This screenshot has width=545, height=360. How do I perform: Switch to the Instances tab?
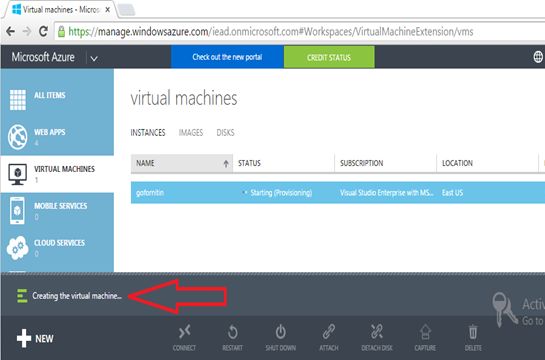click(148, 132)
